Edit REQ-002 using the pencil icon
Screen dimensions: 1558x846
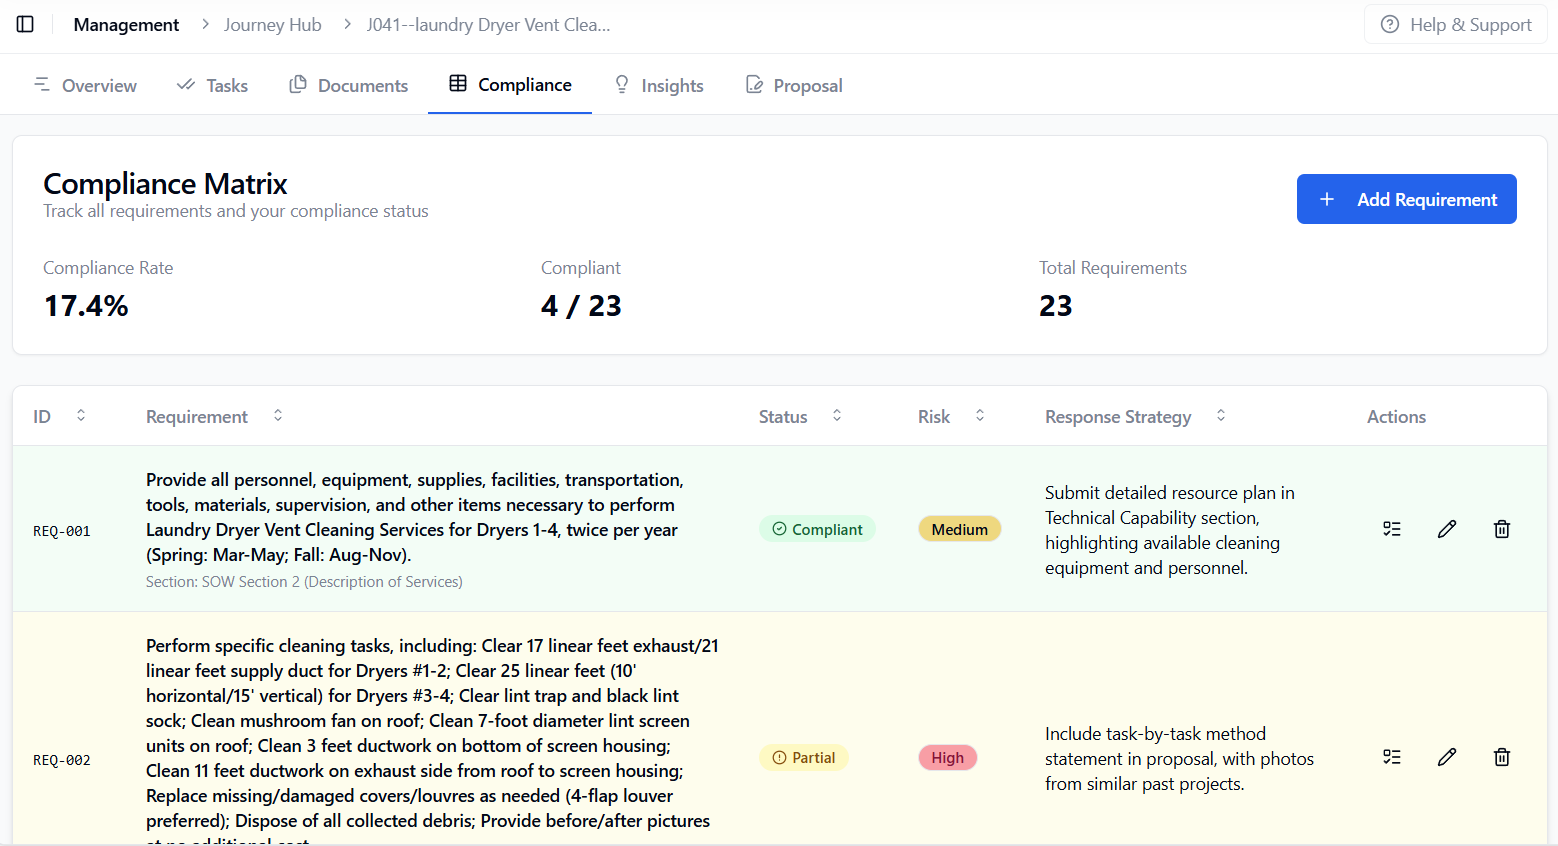[x=1447, y=757]
